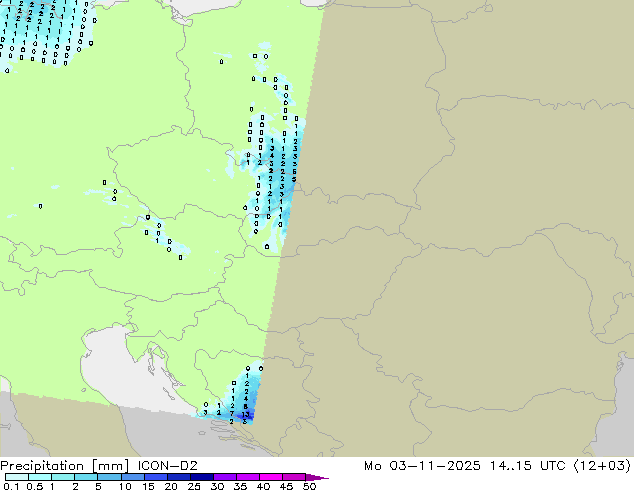Click the 15–20 mm legend color box

(x=155, y=477)
